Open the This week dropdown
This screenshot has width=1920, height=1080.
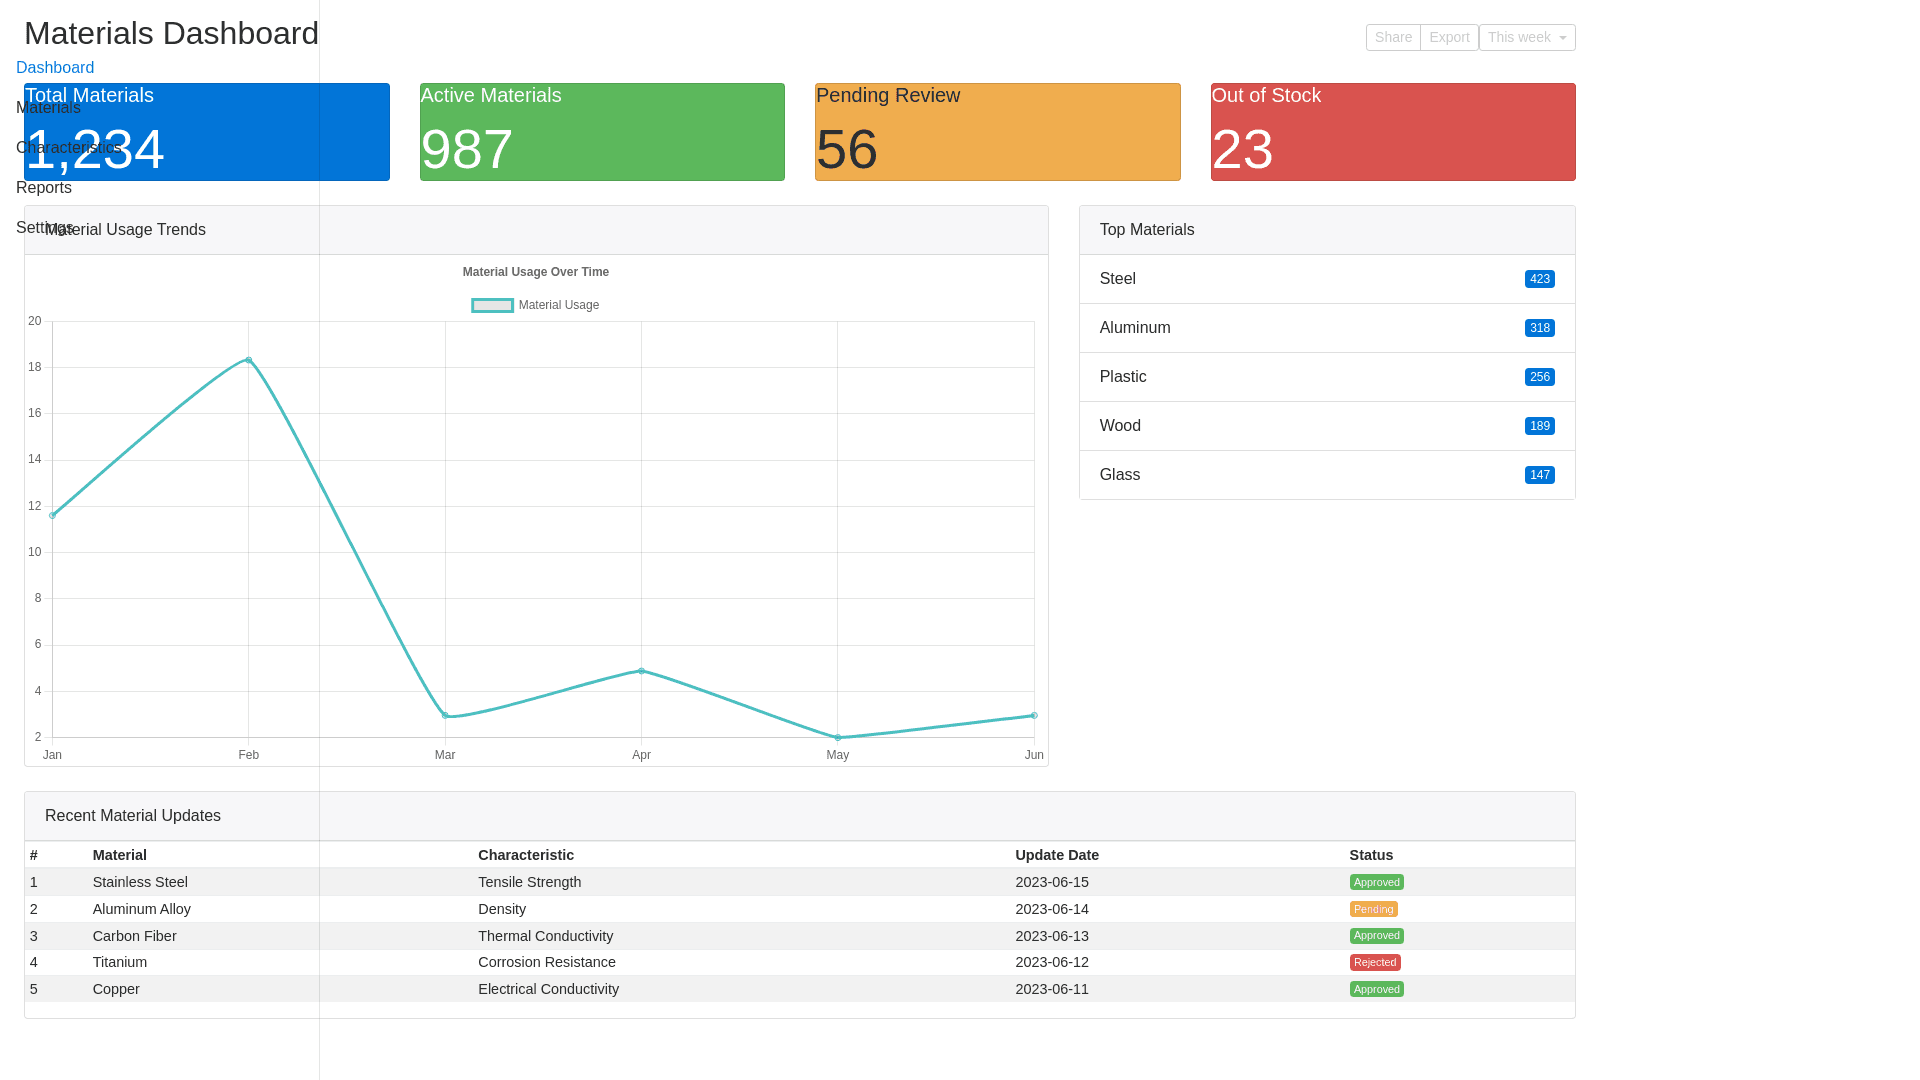click(x=1526, y=38)
